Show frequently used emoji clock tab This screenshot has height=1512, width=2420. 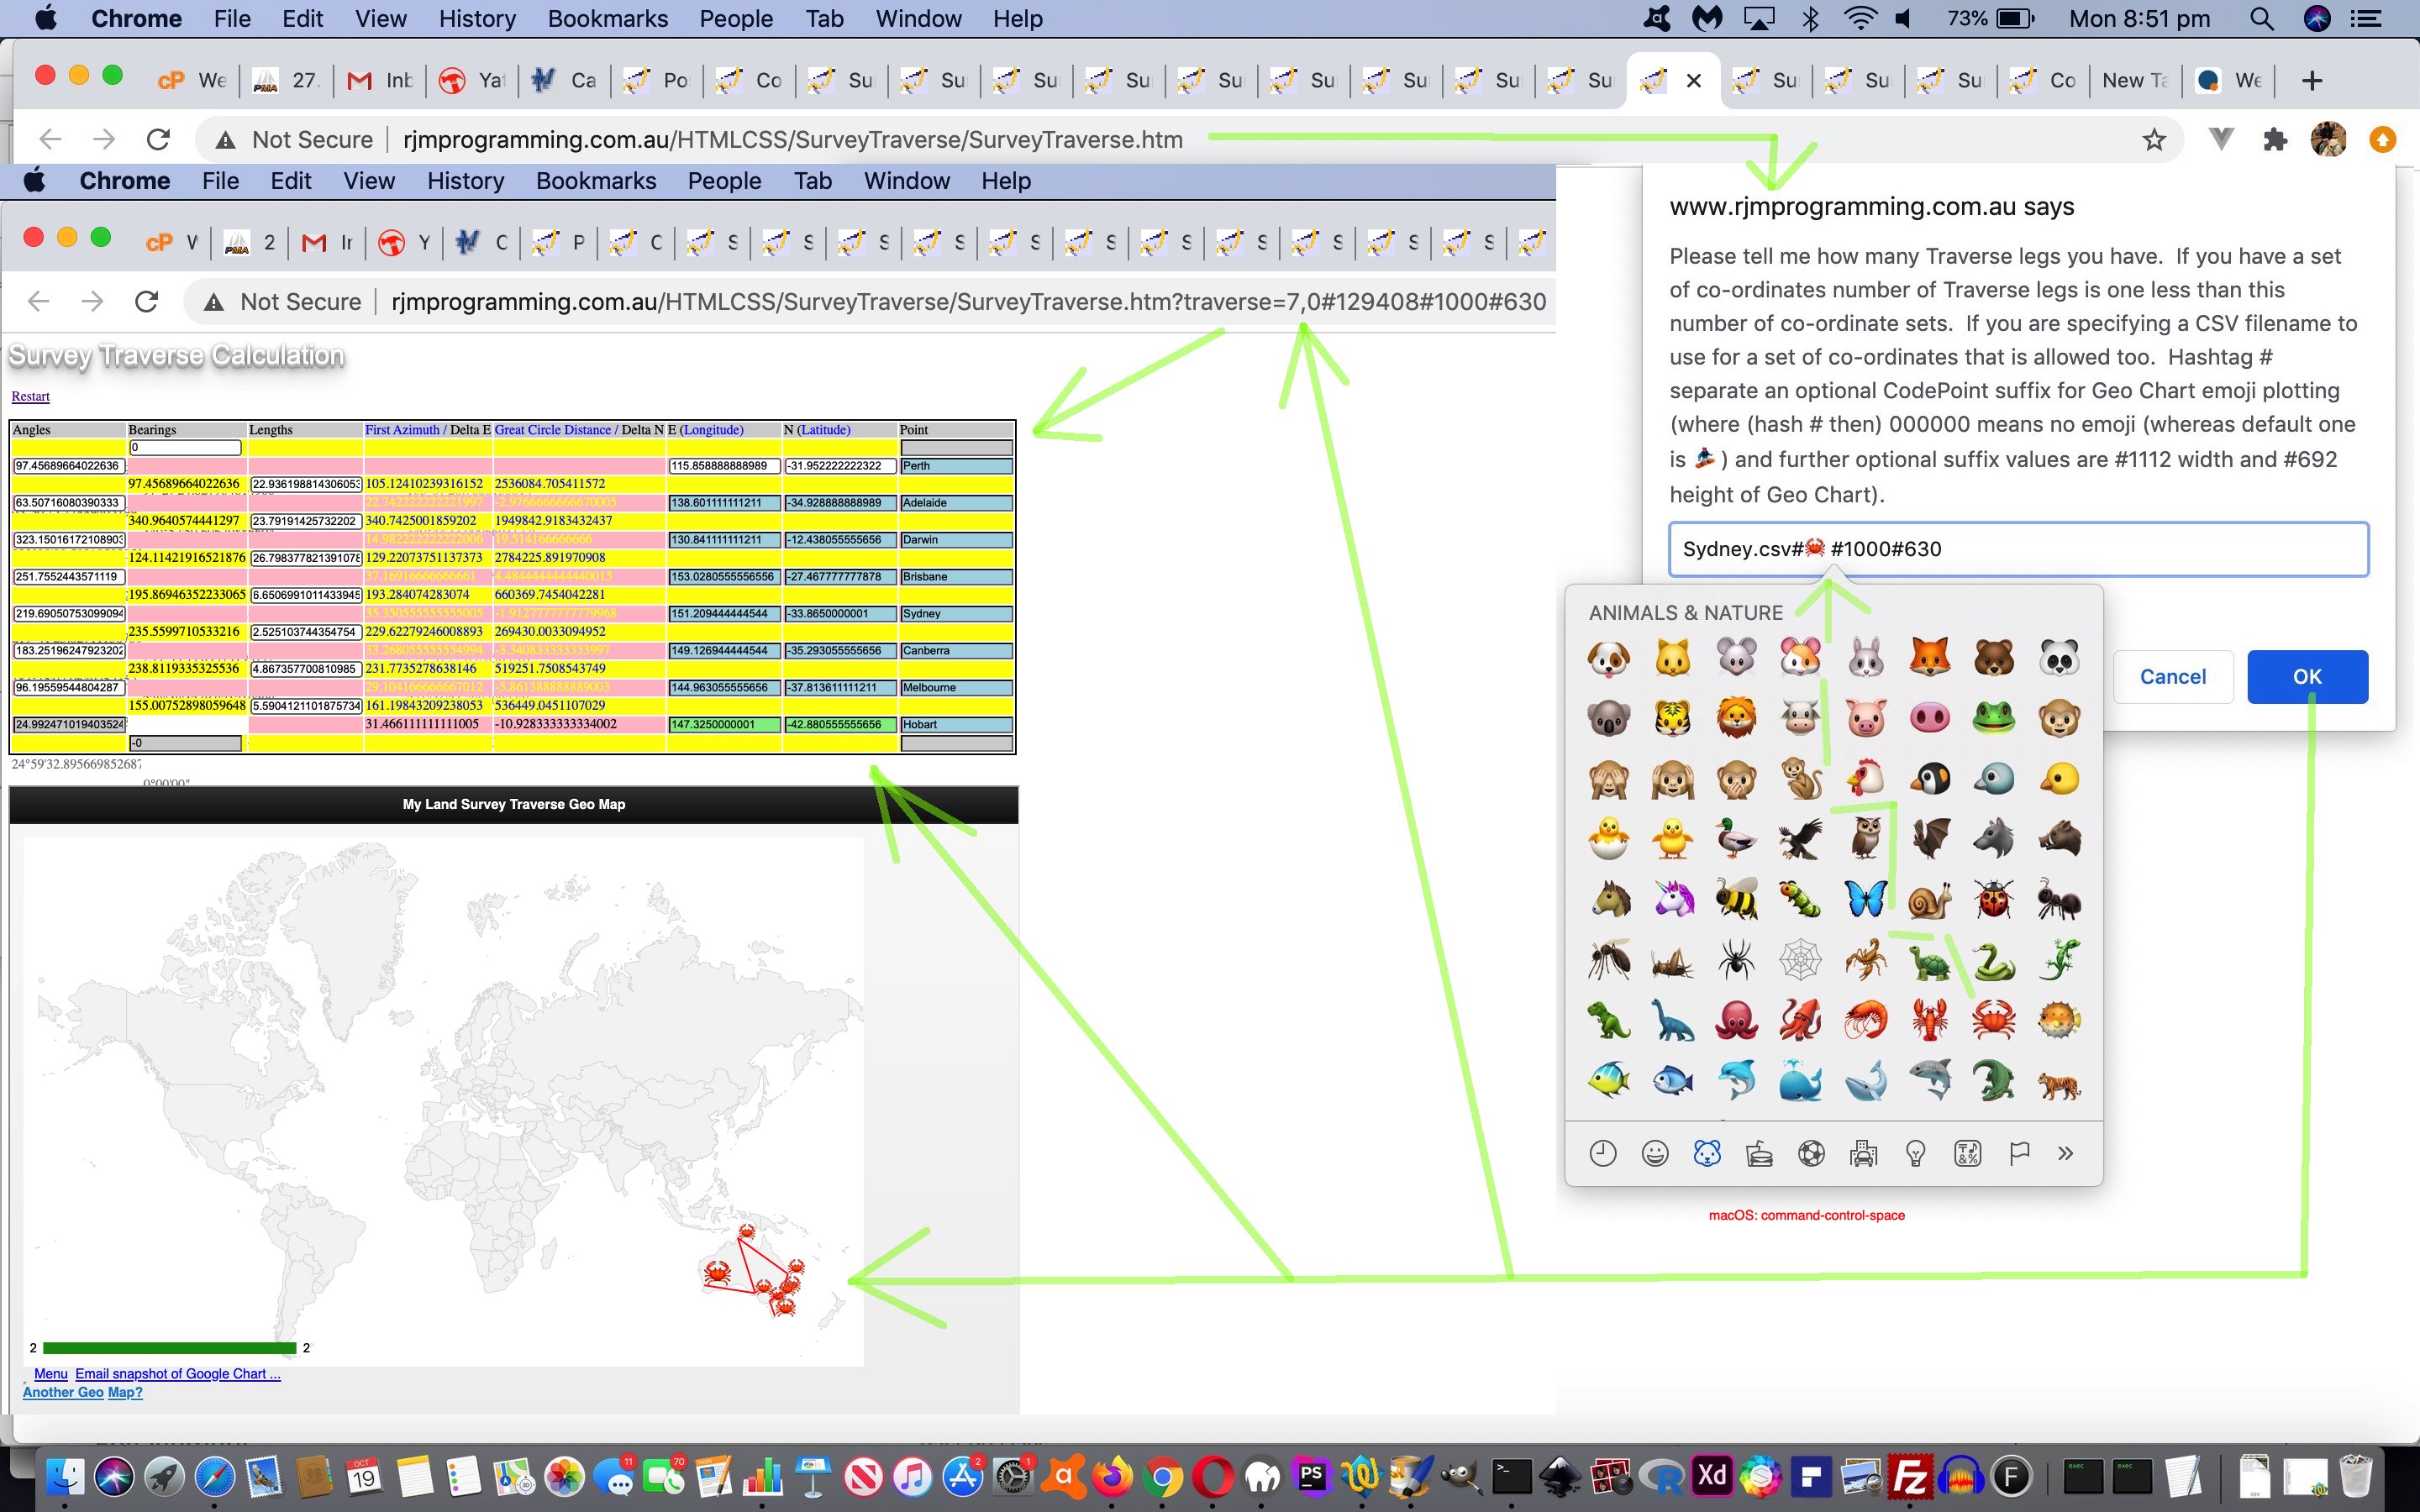(1602, 1154)
